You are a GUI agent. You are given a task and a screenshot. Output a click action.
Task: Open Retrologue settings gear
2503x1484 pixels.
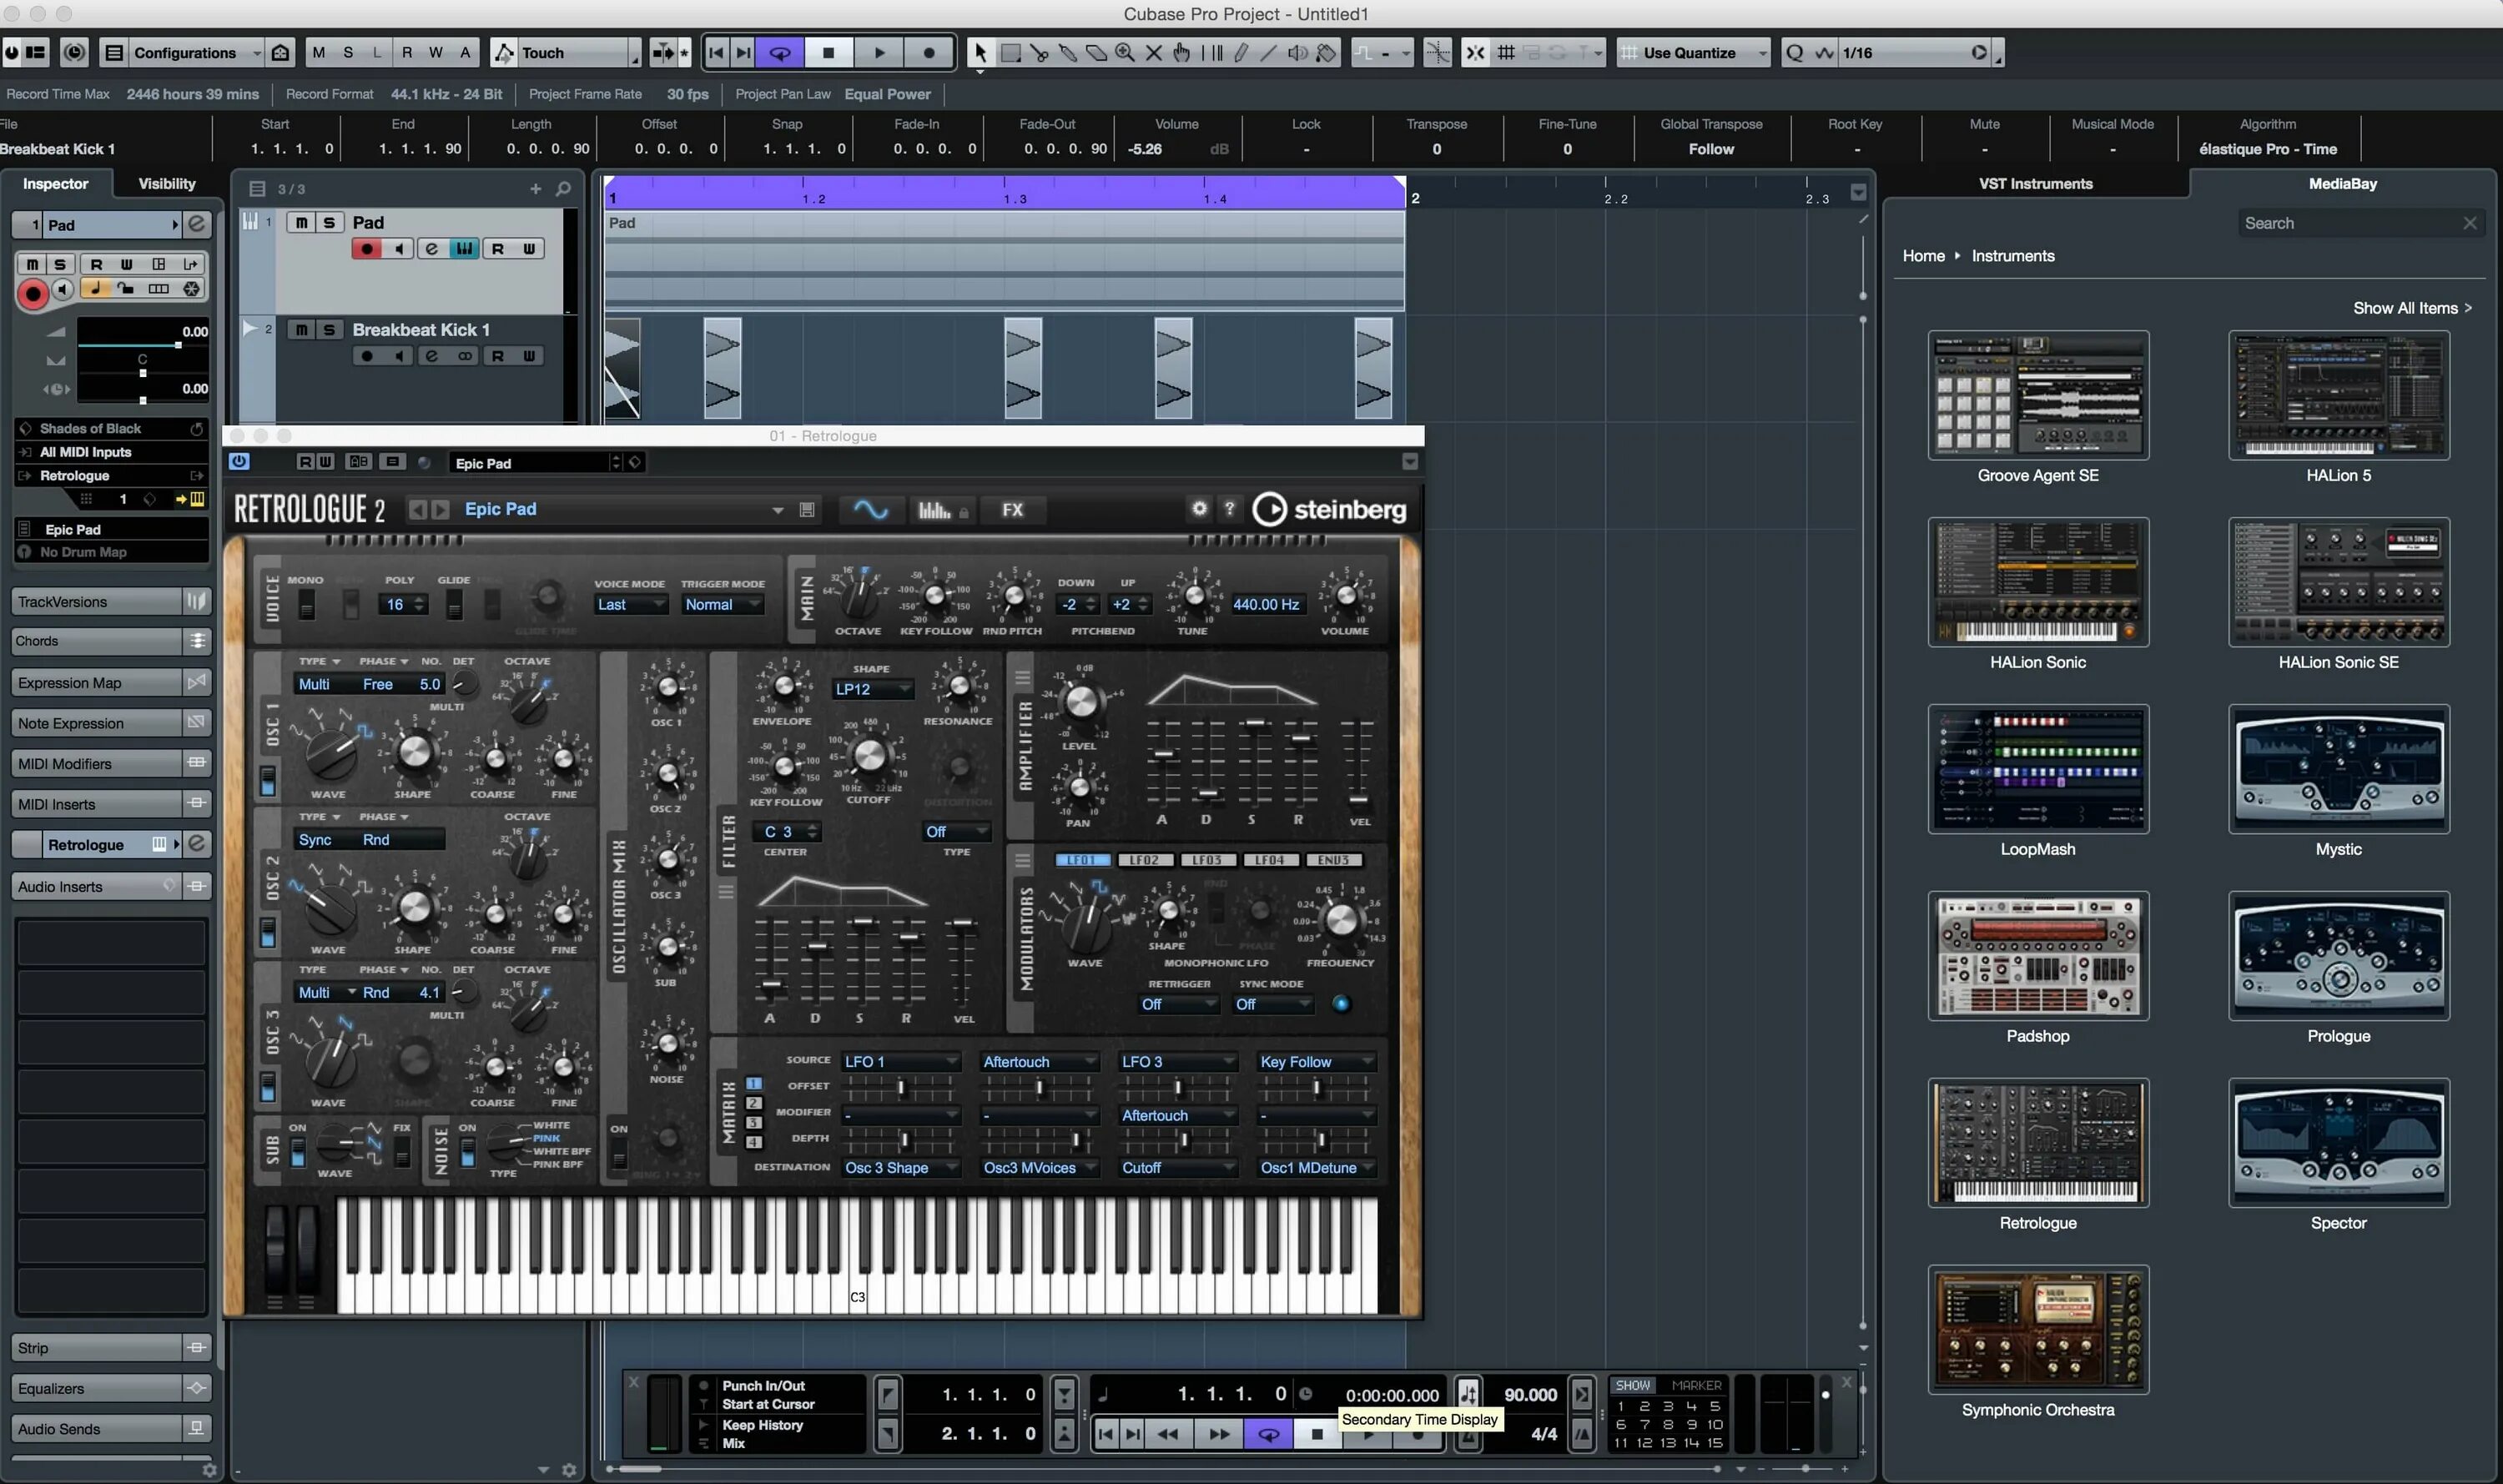(1199, 509)
